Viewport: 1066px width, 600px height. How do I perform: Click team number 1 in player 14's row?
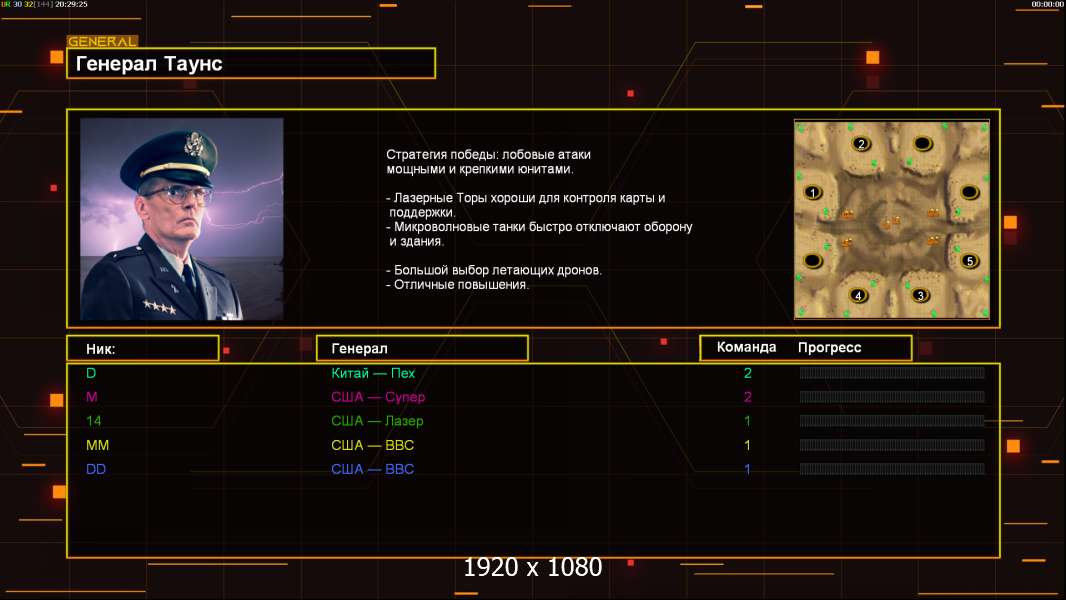click(747, 421)
